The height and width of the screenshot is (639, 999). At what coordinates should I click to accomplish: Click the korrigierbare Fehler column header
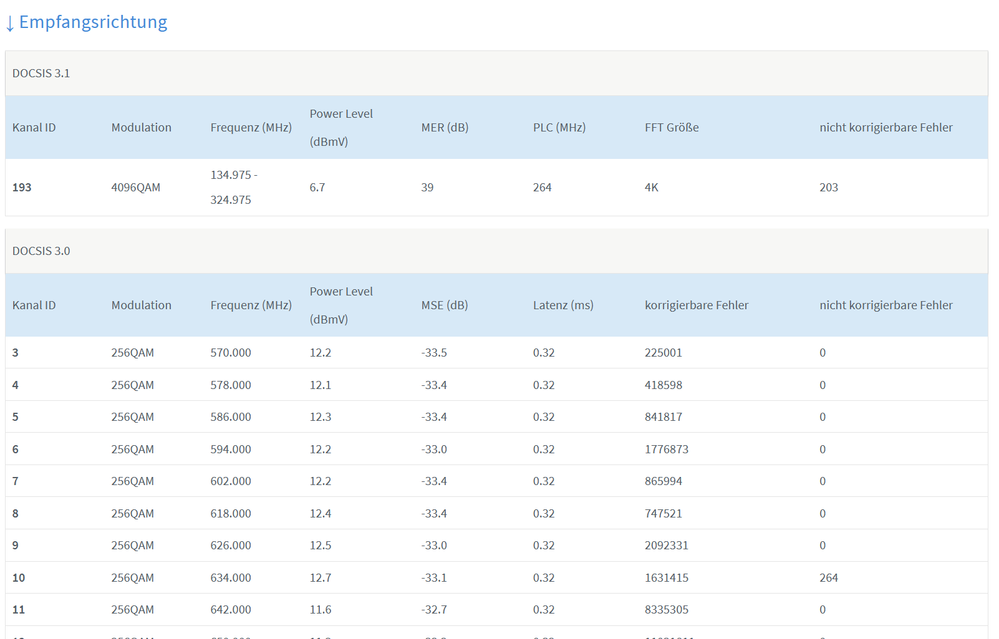696,305
